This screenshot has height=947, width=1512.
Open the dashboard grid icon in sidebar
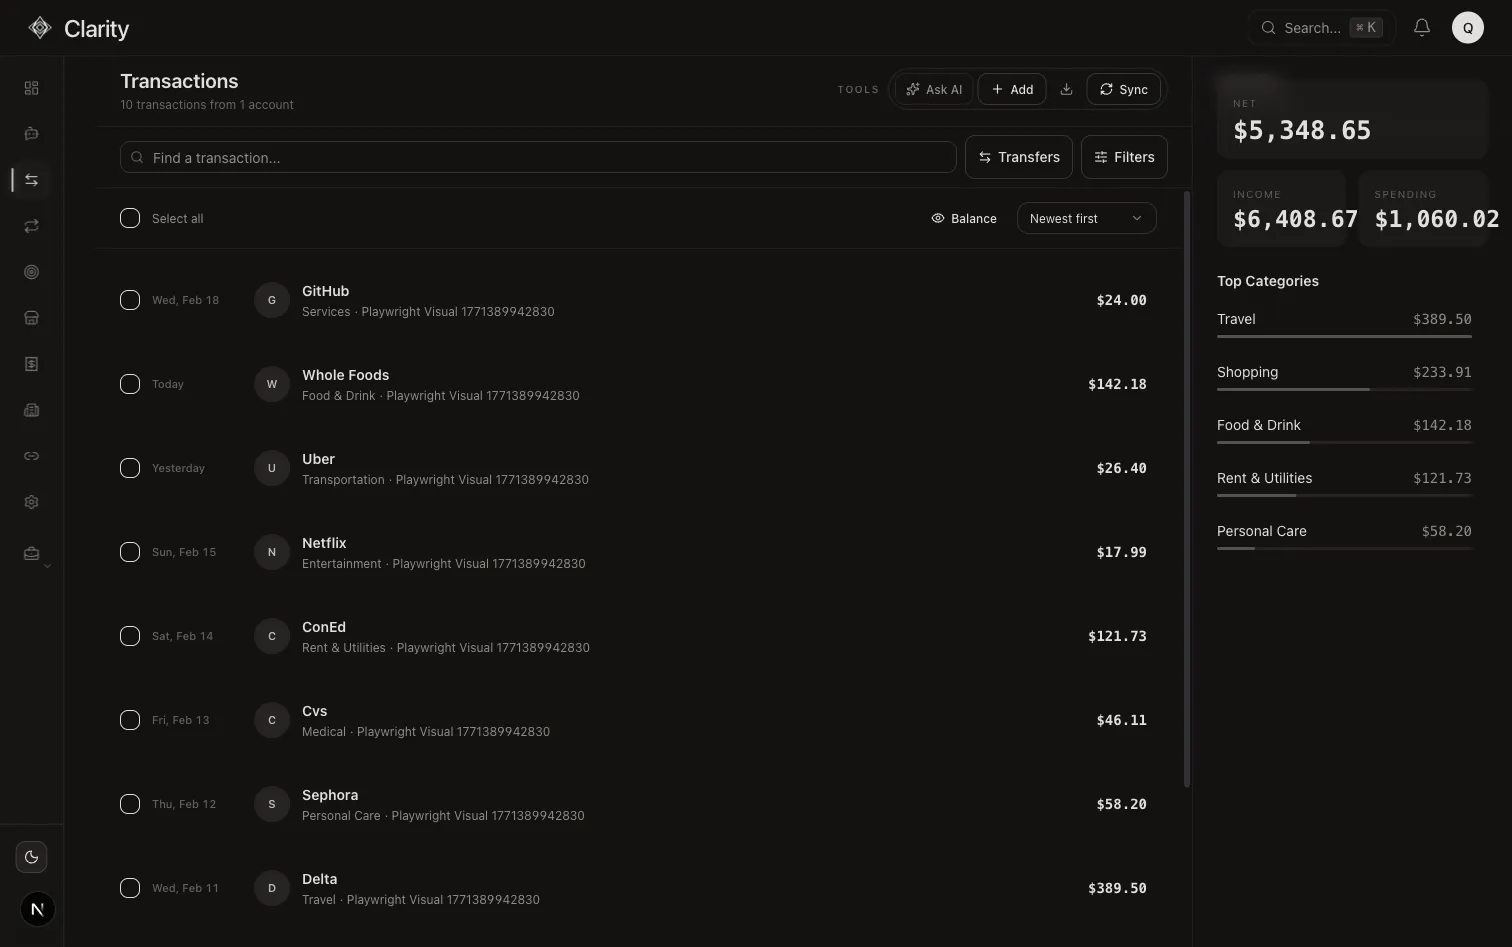[x=31, y=88]
